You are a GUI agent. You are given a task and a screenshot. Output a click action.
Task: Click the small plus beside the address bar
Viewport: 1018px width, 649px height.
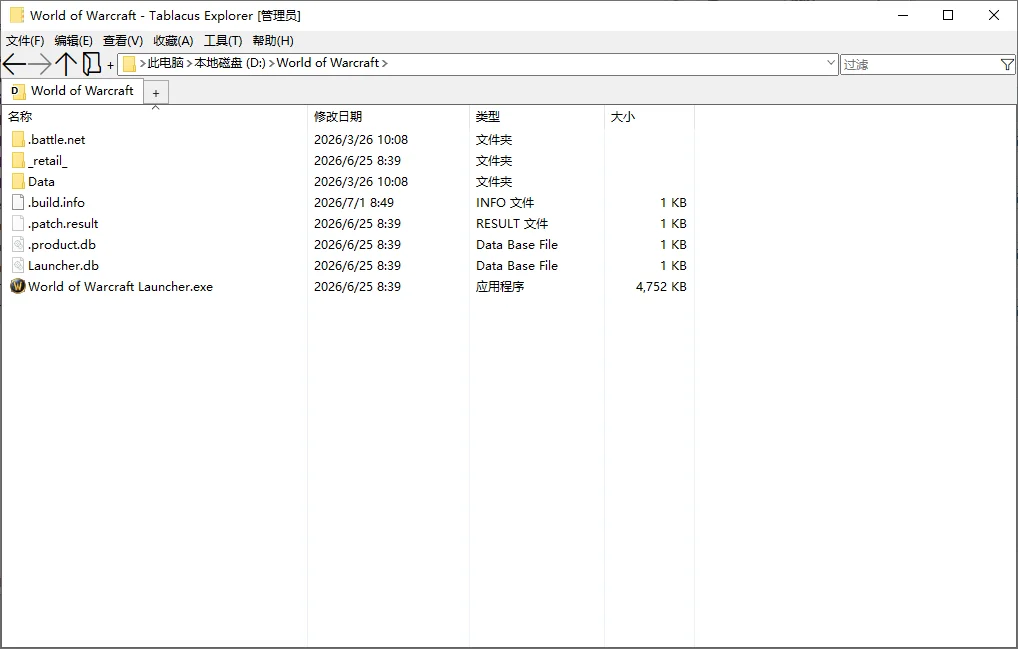110,65
